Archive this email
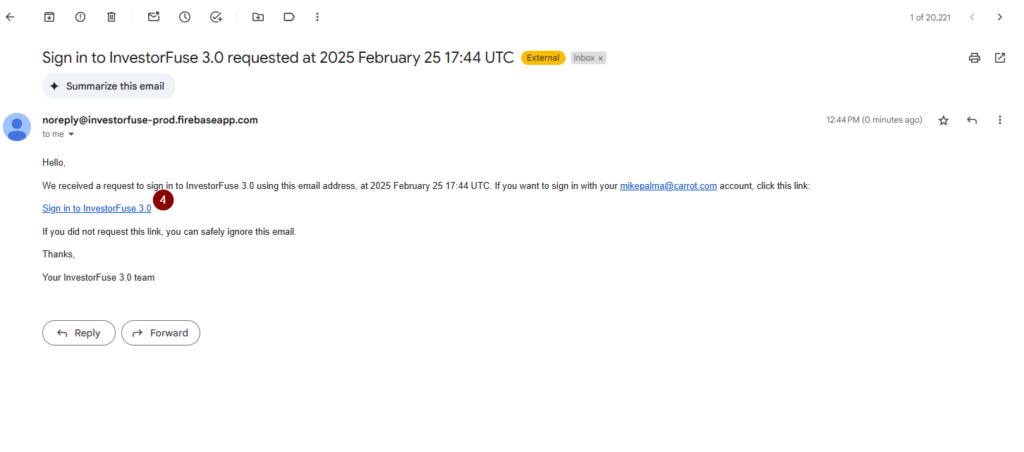This screenshot has width=1024, height=452. point(49,17)
